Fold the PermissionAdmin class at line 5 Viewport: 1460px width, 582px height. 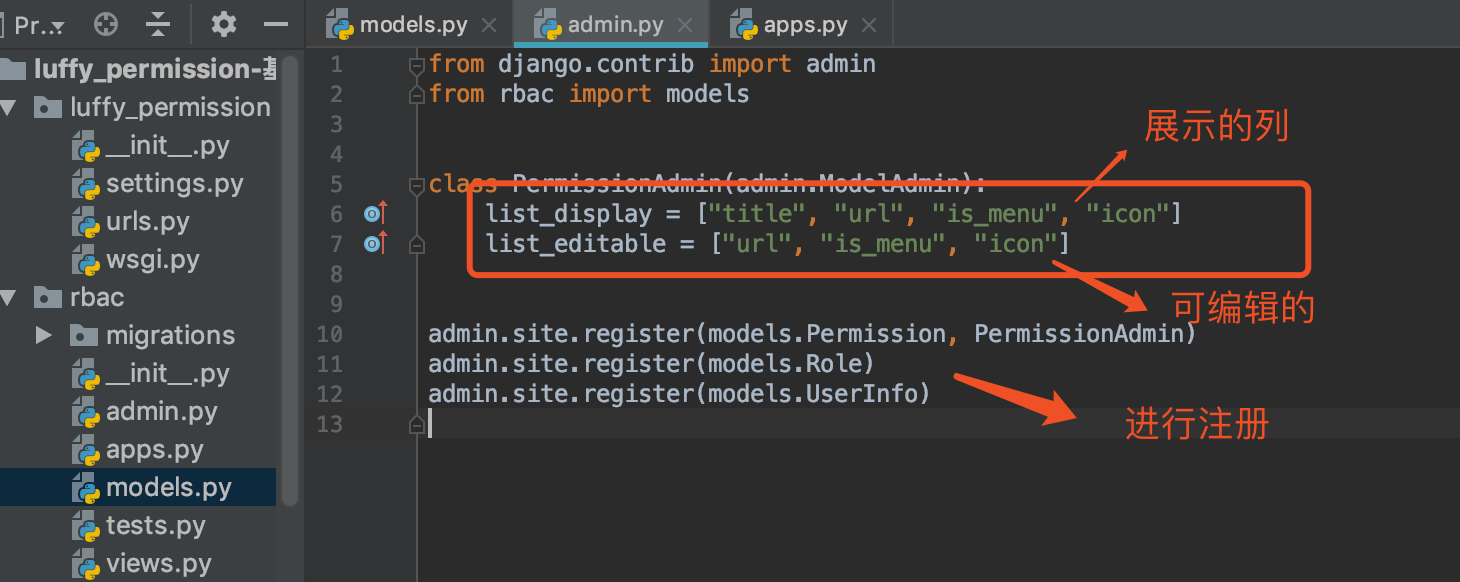pos(417,185)
